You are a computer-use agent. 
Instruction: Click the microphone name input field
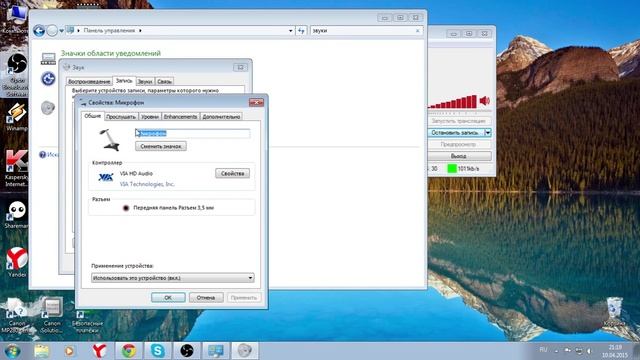[x=193, y=133]
